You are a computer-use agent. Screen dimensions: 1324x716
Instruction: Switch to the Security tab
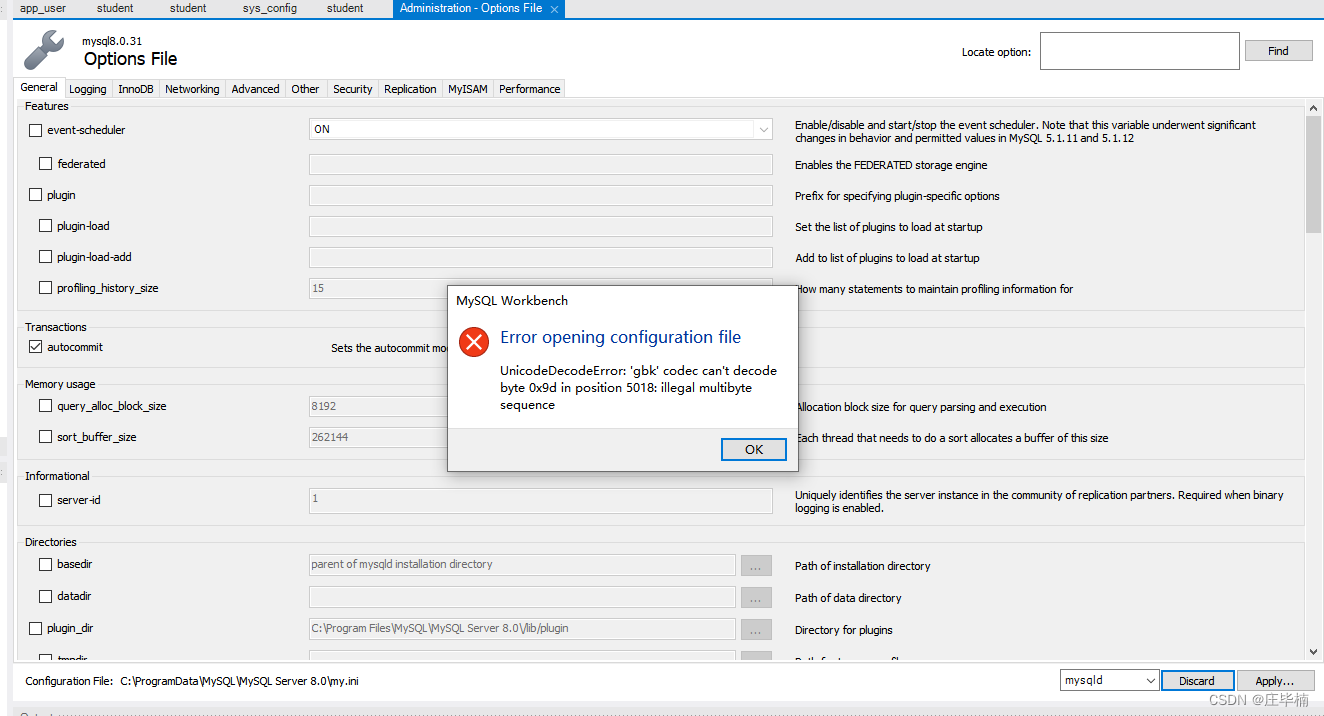[x=353, y=89]
